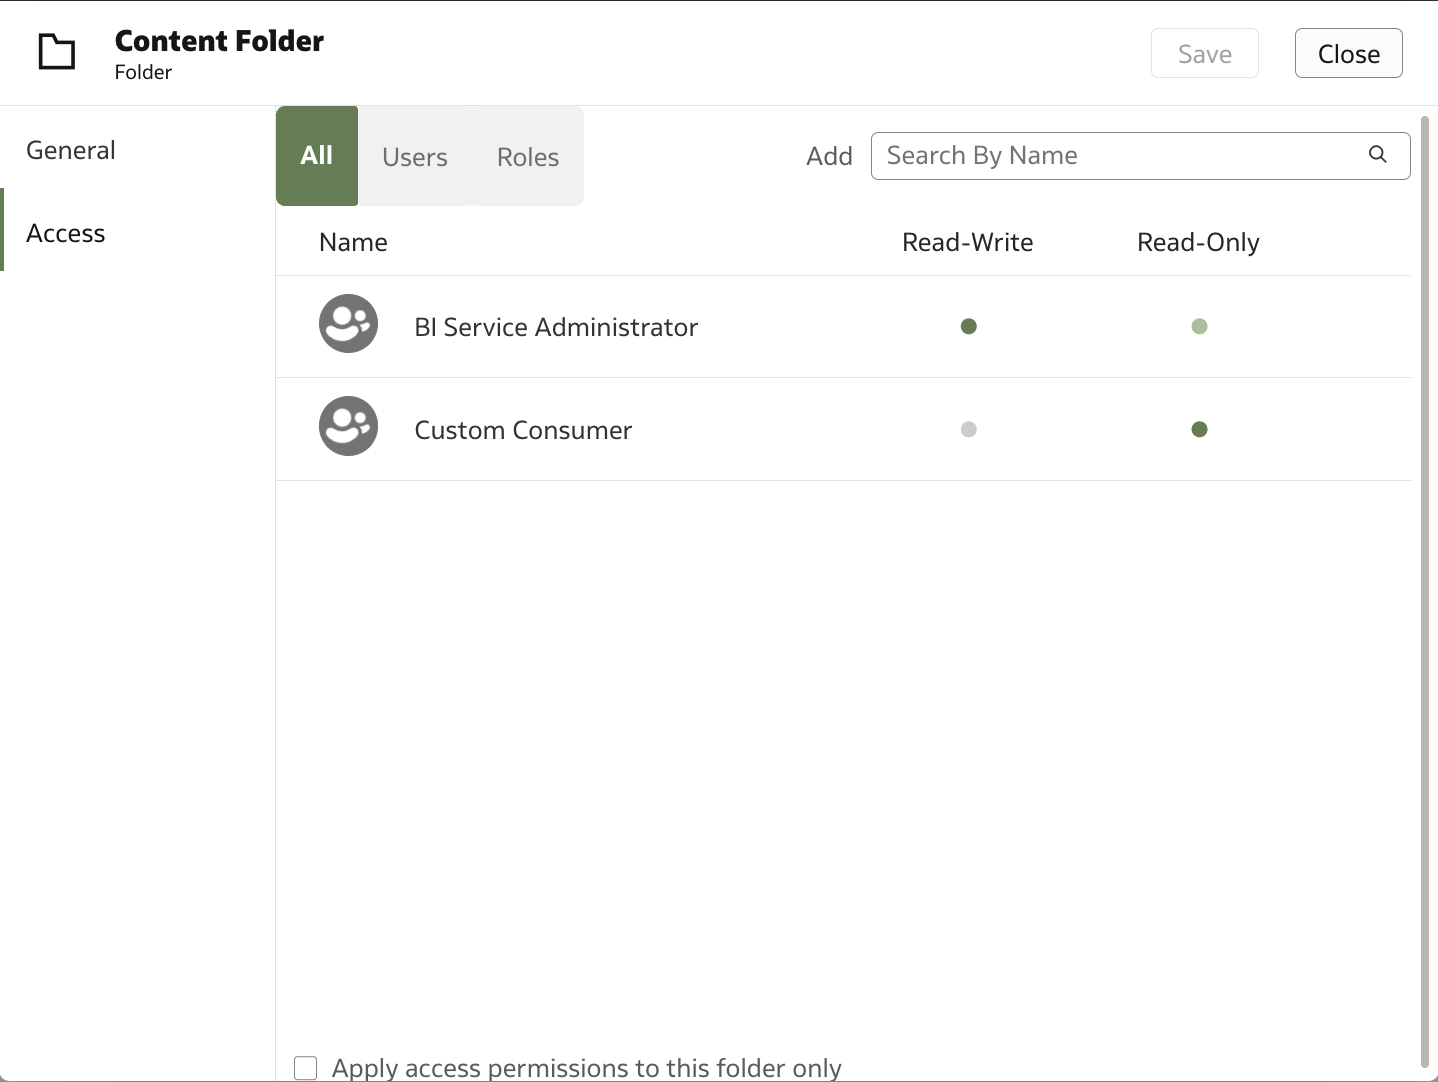
Task: Check apply access permissions to this folder only
Action: pos(305,1067)
